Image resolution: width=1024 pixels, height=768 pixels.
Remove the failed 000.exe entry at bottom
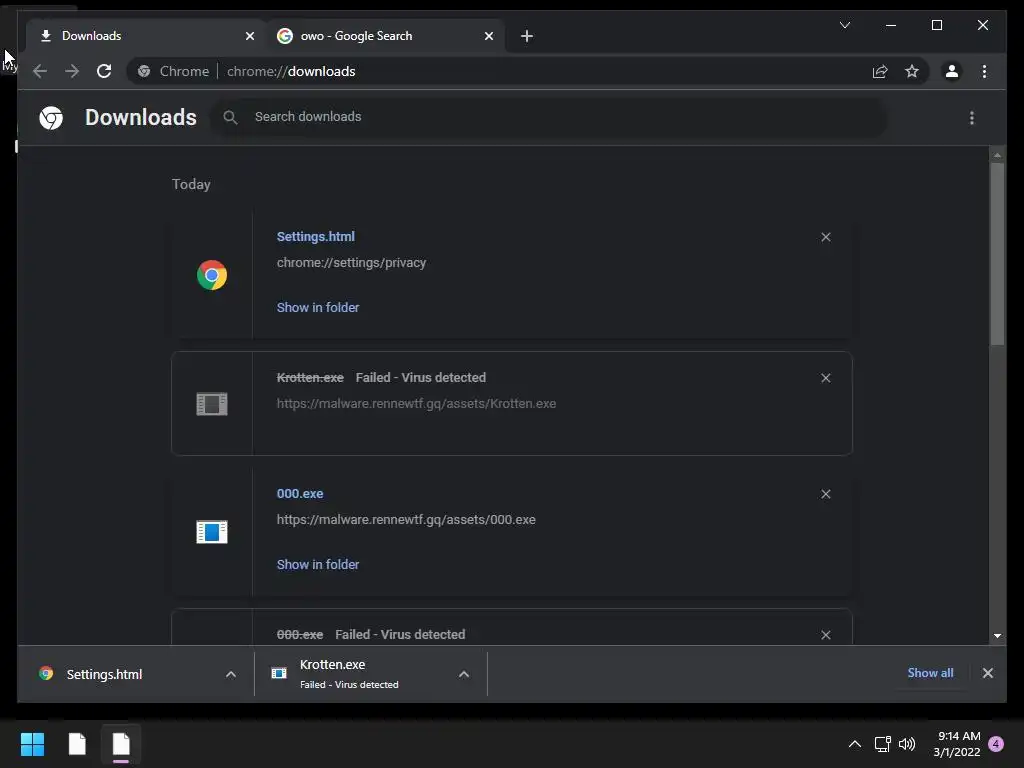tap(825, 635)
